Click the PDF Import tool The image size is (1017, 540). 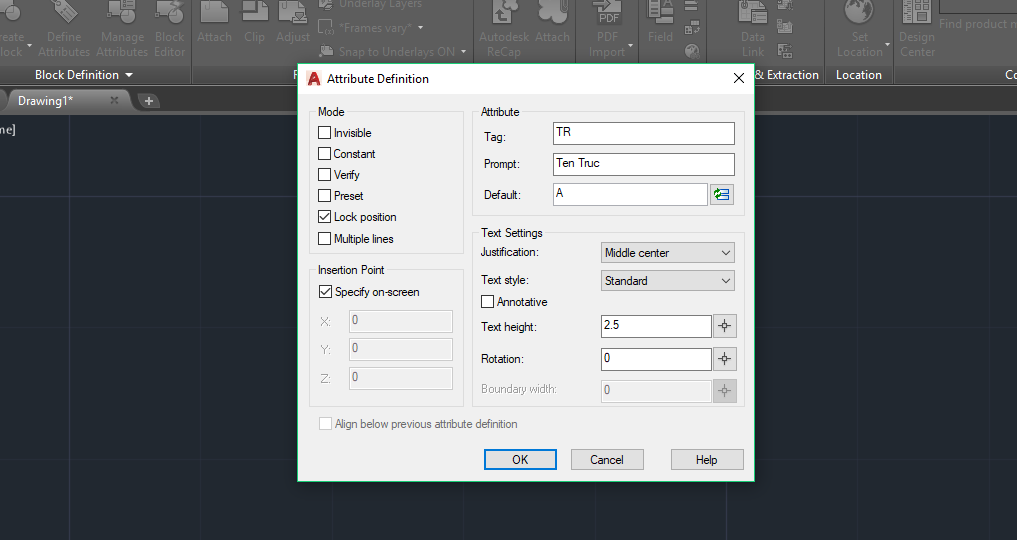coord(608,30)
